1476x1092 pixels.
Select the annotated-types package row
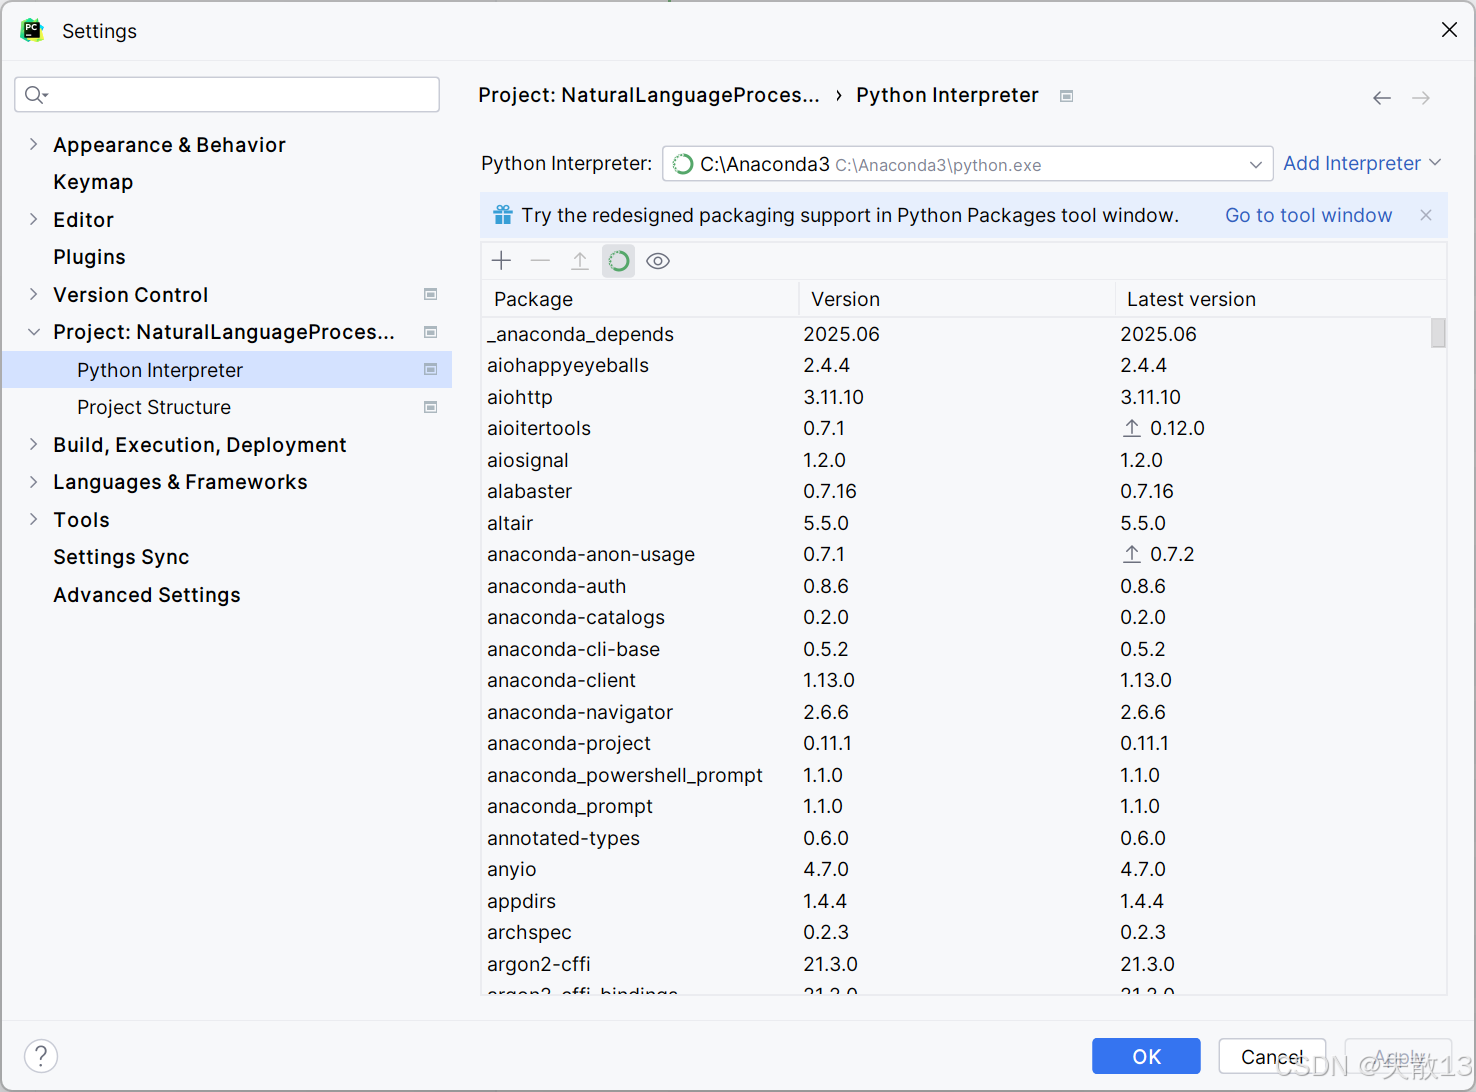pos(956,838)
